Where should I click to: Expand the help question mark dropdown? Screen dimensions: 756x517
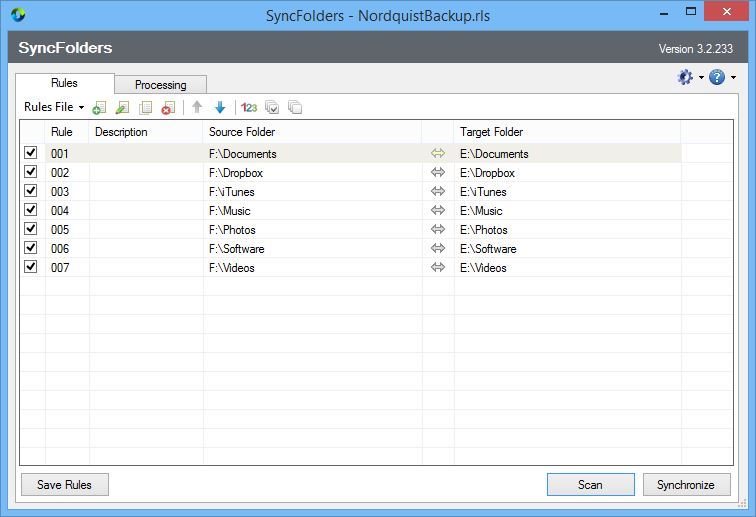733,78
